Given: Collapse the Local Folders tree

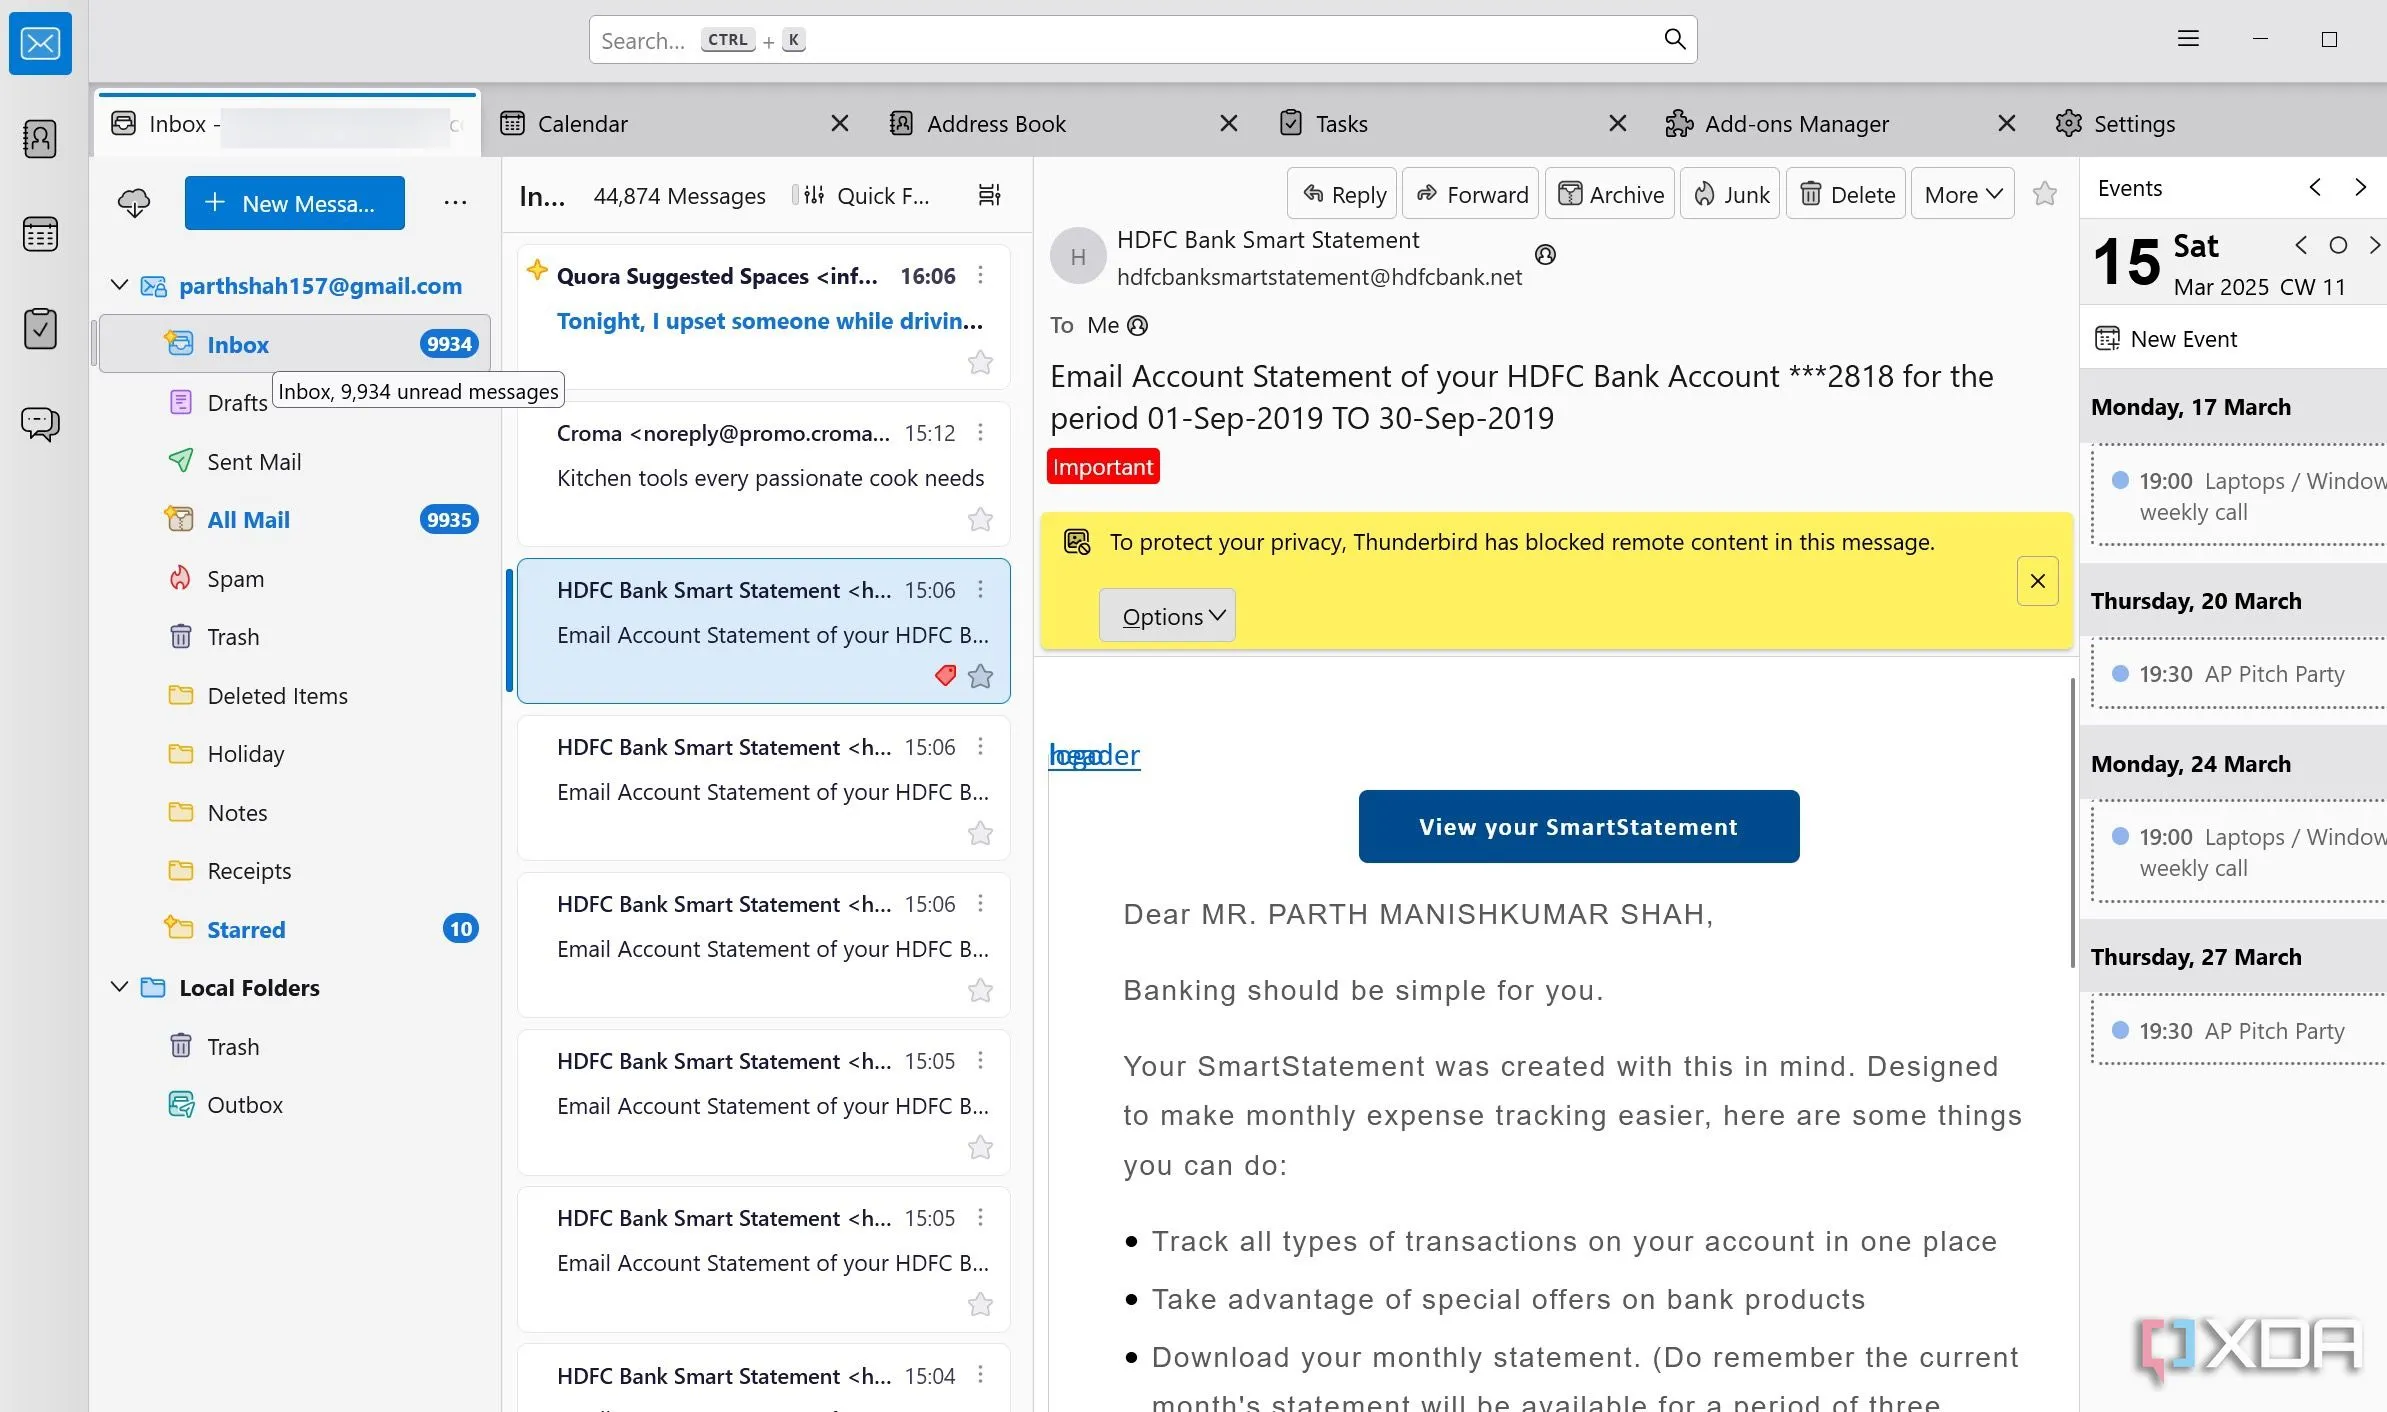Looking at the screenshot, I should pos(119,987).
